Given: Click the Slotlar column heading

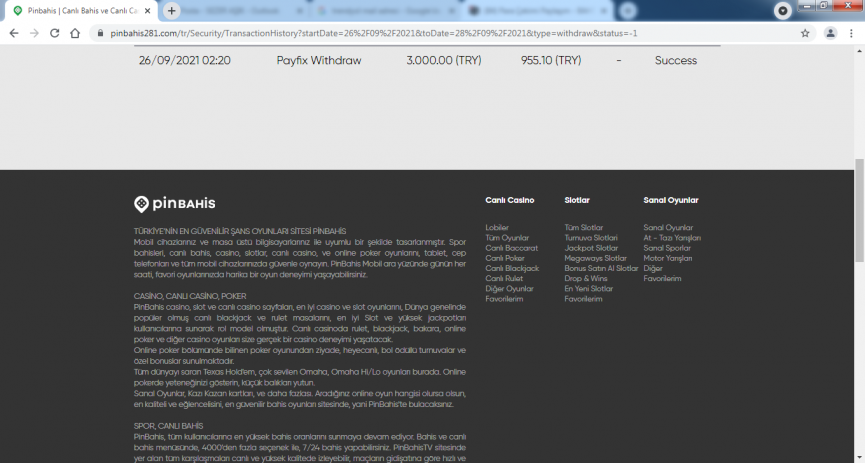Looking at the screenshot, I should pos(577,200).
